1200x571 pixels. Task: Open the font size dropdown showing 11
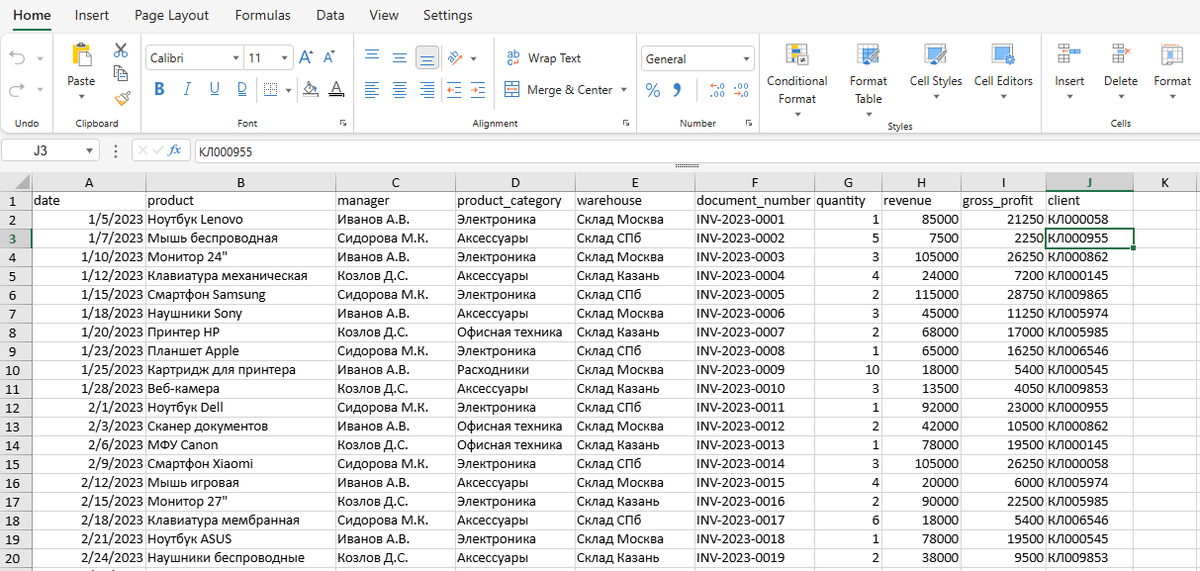pyautogui.click(x=285, y=58)
